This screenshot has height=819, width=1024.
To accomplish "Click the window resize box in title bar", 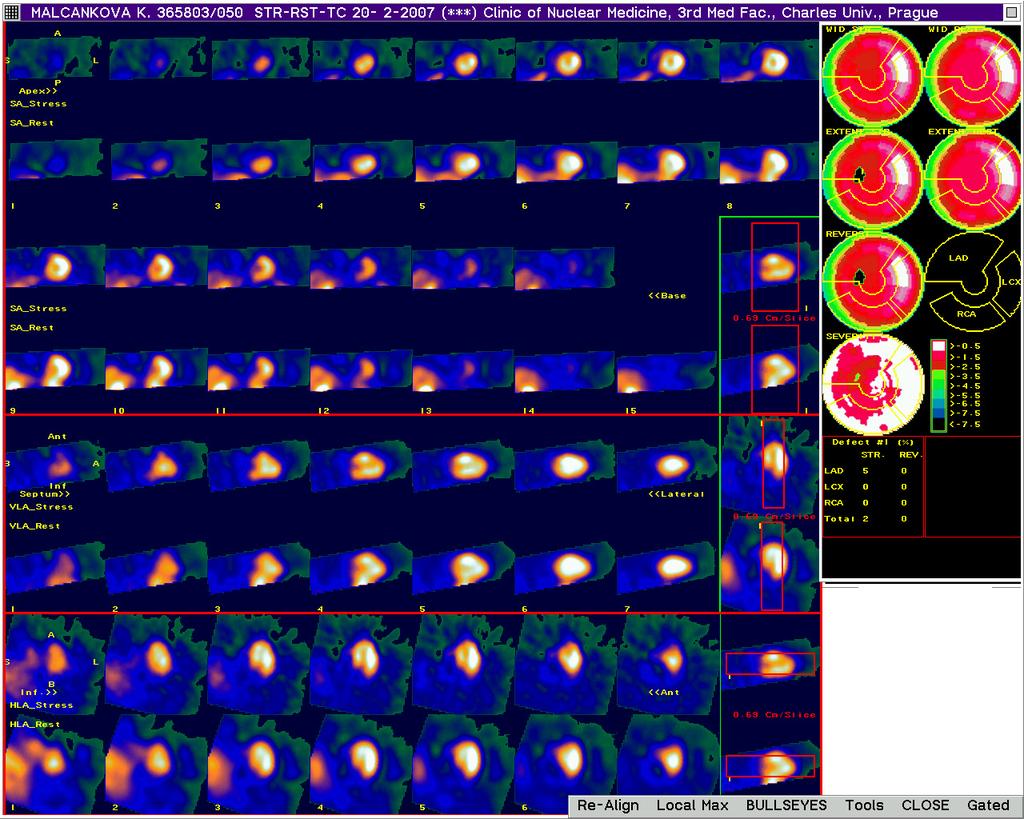I will tap(1012, 12).
